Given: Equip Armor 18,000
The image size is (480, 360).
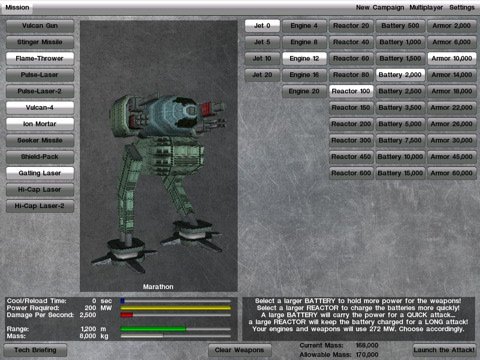Looking at the screenshot, I should click(452, 91).
